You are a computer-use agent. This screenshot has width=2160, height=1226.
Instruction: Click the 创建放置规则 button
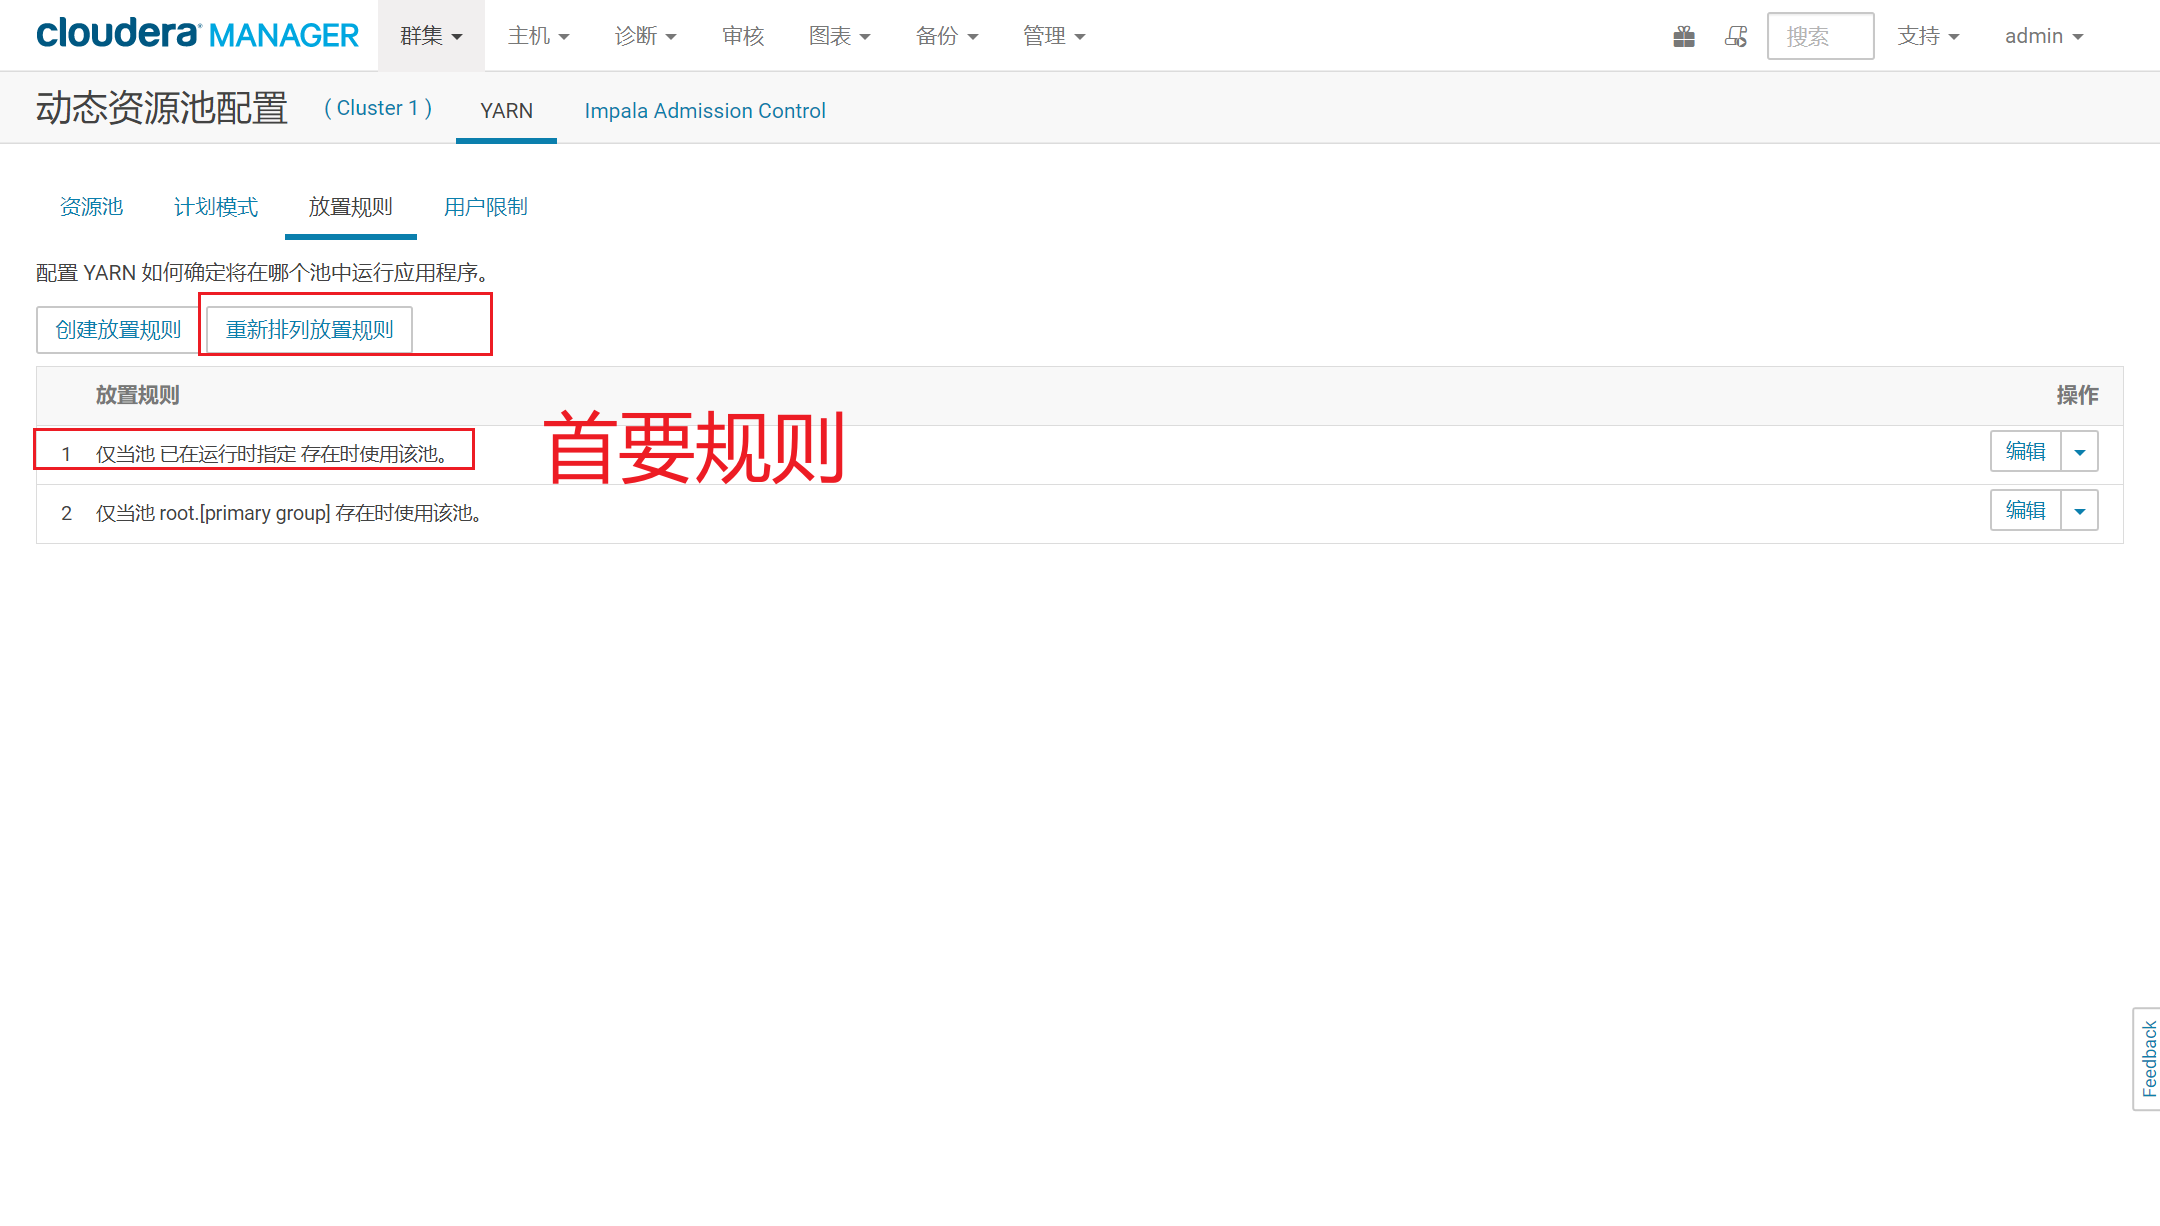coord(118,330)
